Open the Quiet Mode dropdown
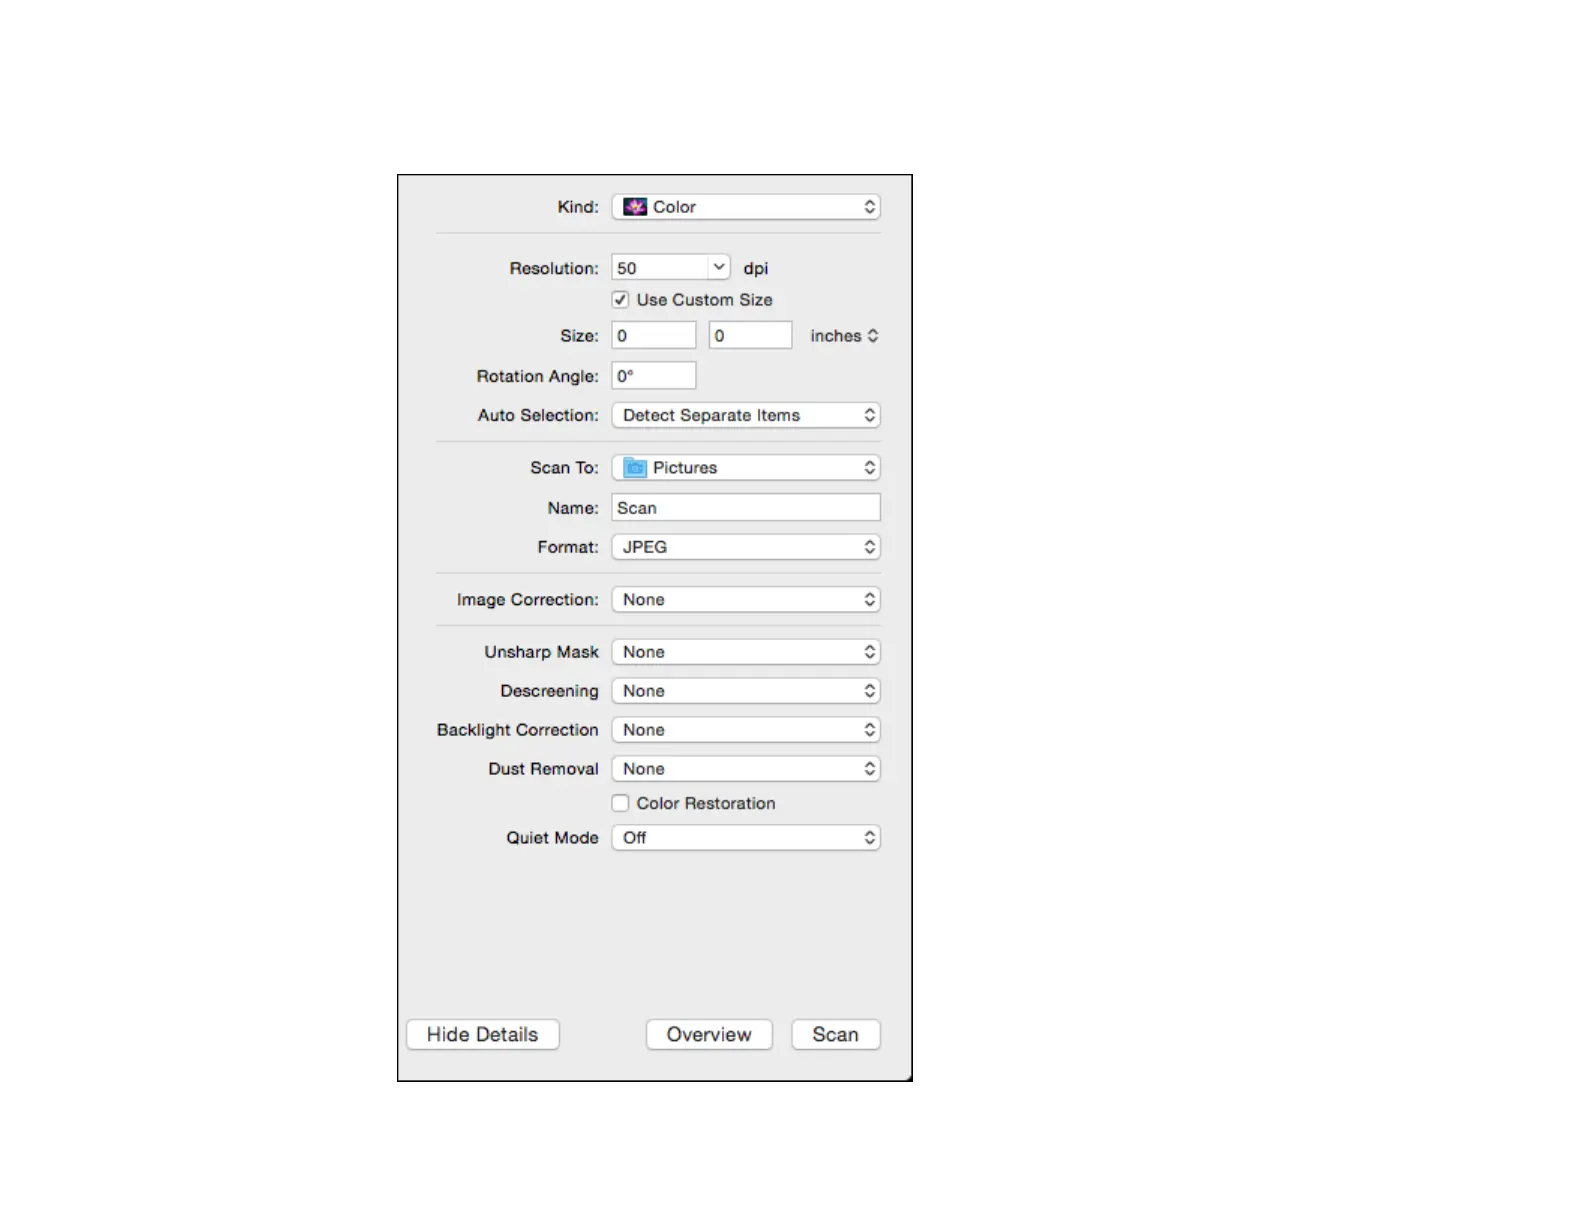Image resolution: width=1584 pixels, height=1224 pixels. pyautogui.click(x=746, y=838)
